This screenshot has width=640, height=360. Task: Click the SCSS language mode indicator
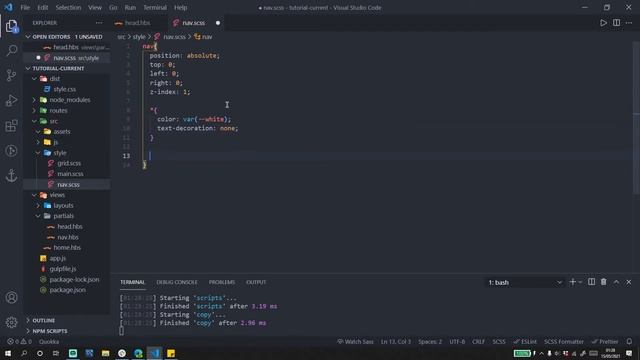[x=499, y=342]
